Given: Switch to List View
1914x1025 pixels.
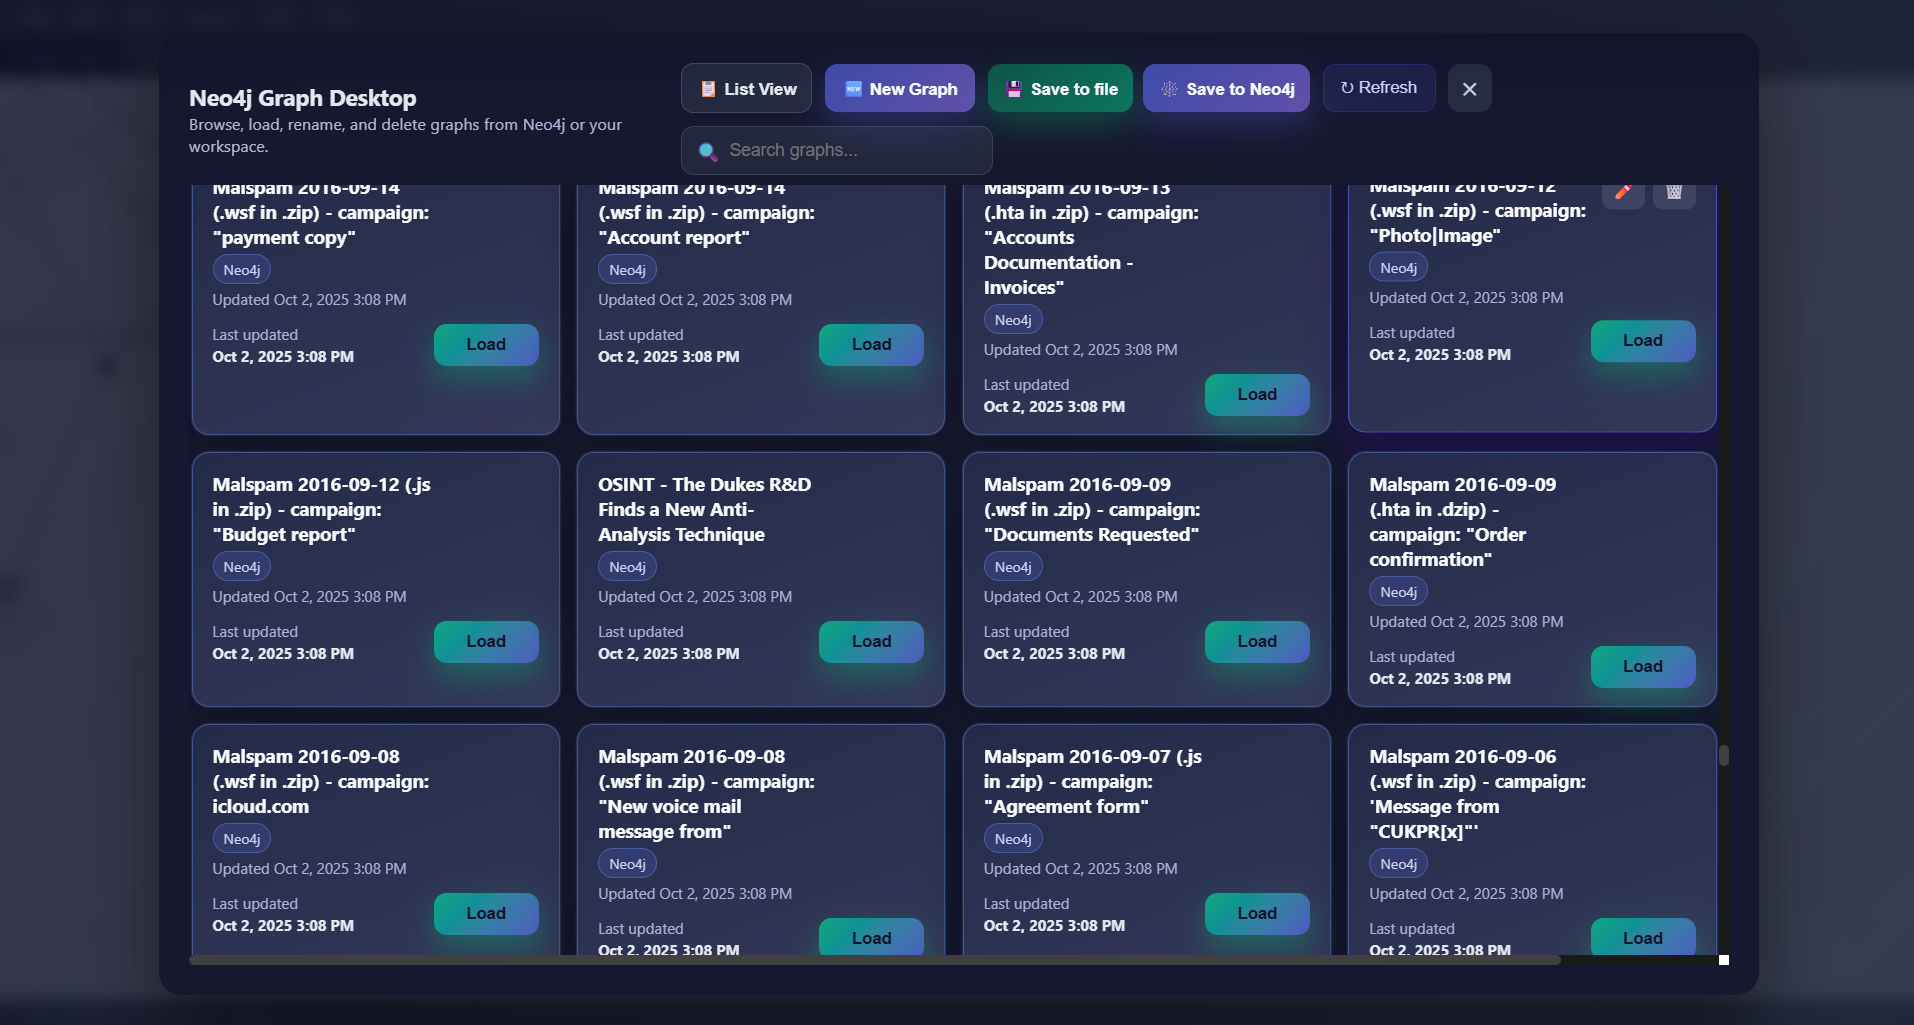Looking at the screenshot, I should (x=747, y=89).
